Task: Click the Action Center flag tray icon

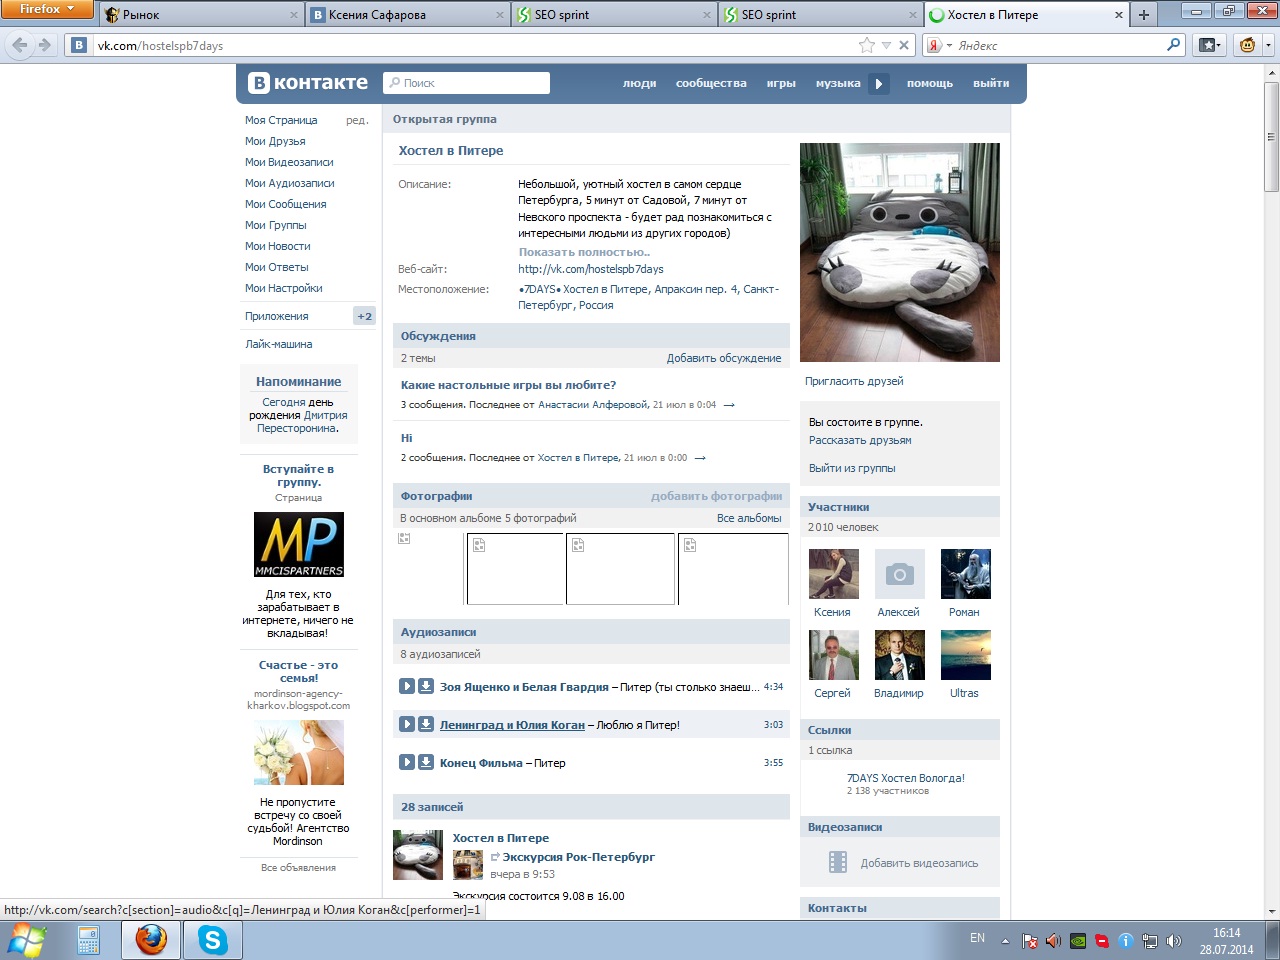Action: 1030,941
